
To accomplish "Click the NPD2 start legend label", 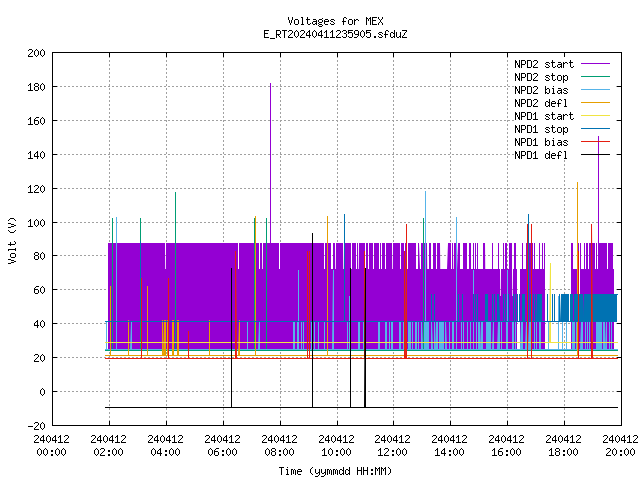I will pos(544,64).
